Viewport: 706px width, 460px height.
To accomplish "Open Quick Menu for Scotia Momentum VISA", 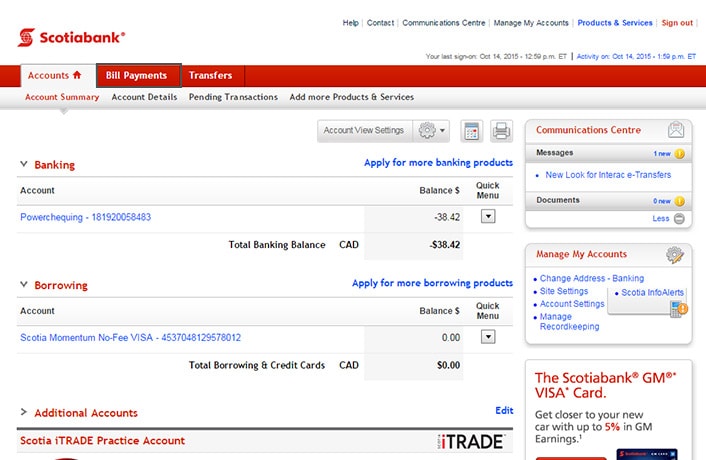I will click(x=488, y=337).
